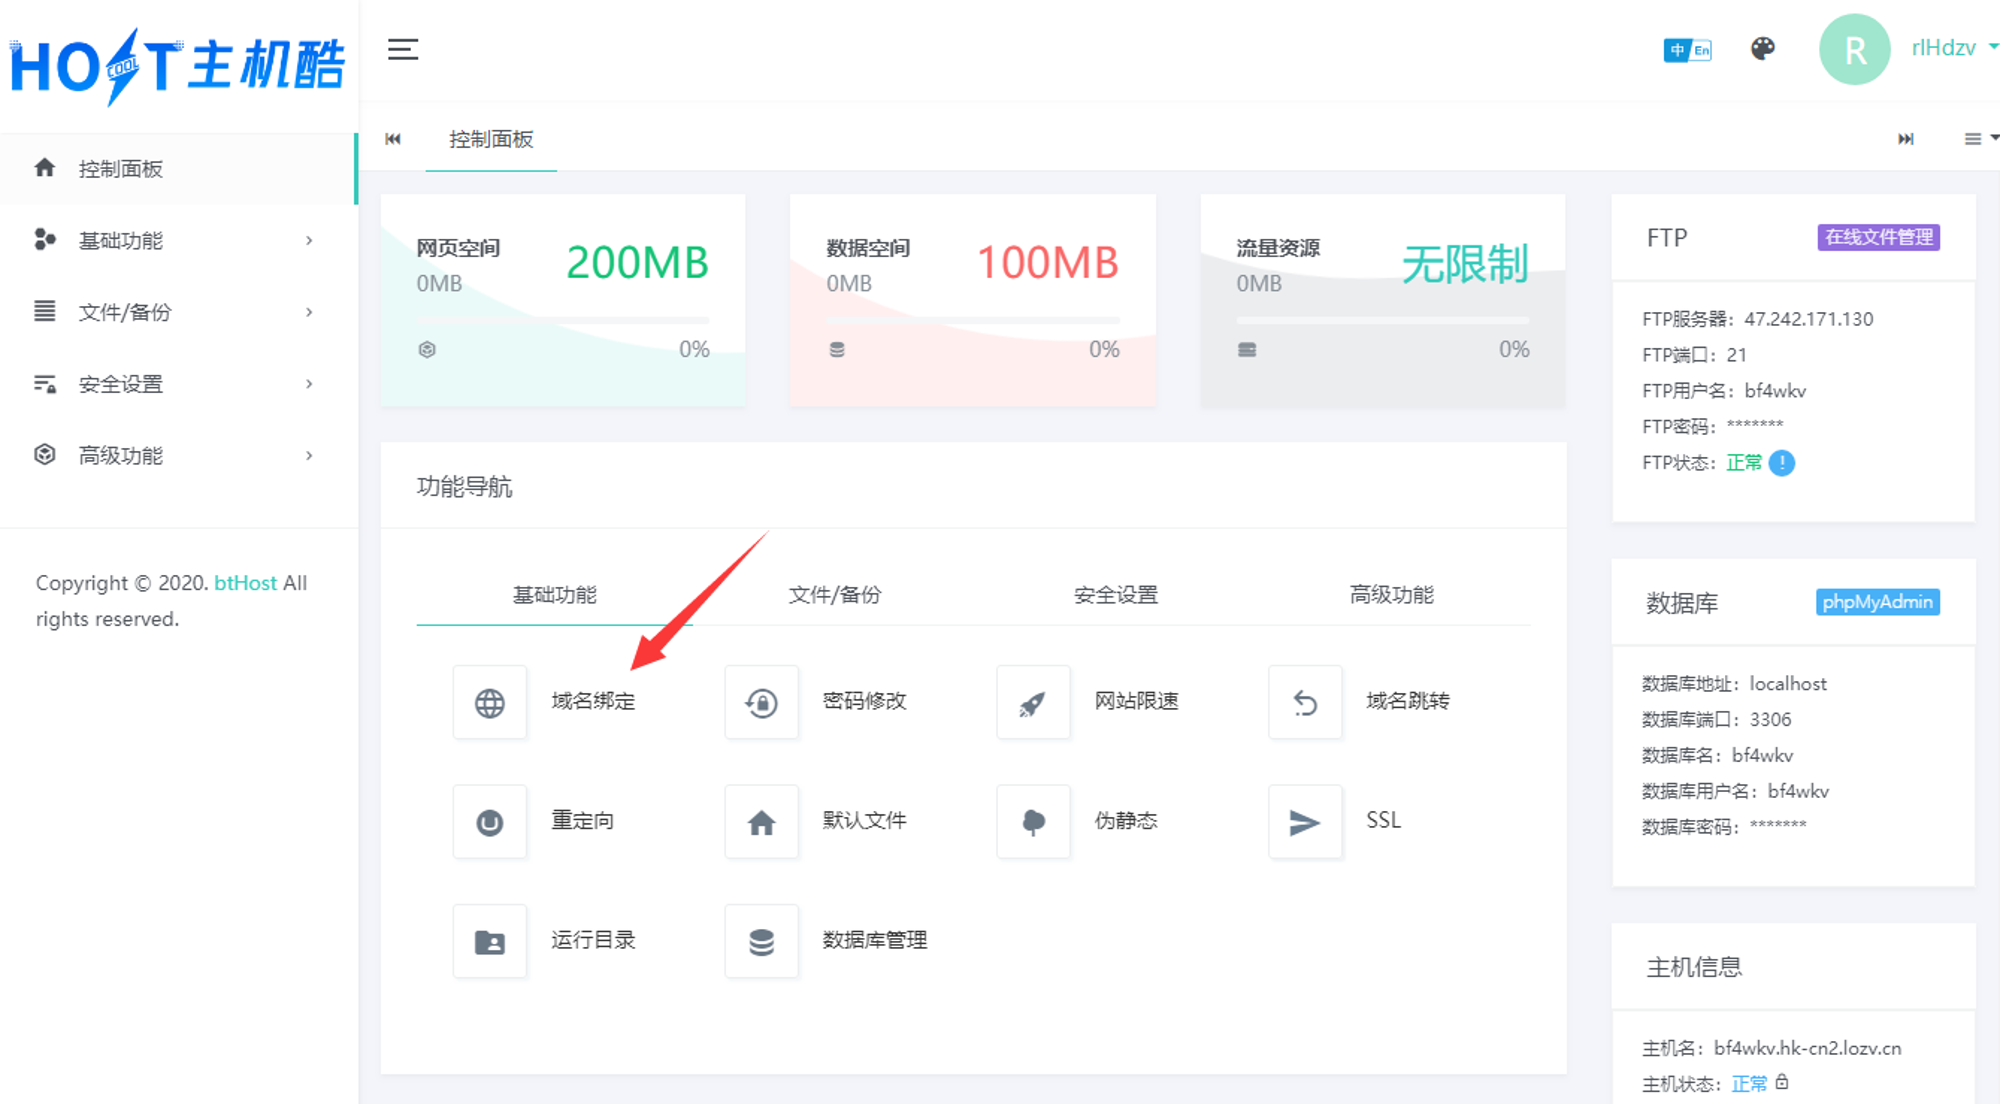Viewport: 2000px width, 1104px height.
Task: Click the 主机状态 正常 status text
Action: [1749, 1084]
